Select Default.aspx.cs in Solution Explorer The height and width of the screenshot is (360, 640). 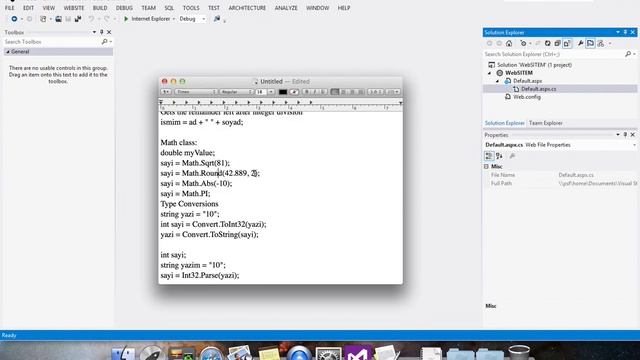tap(538, 89)
